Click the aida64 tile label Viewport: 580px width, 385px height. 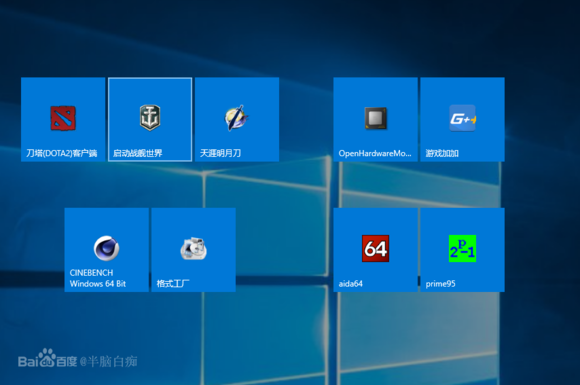click(x=350, y=284)
